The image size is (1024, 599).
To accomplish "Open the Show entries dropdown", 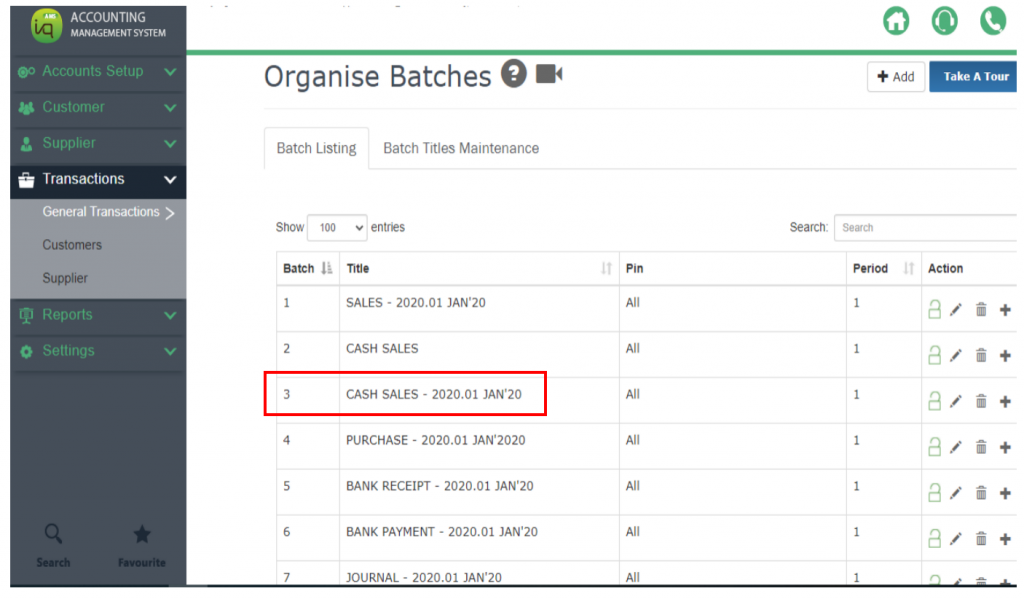I will (x=337, y=228).
